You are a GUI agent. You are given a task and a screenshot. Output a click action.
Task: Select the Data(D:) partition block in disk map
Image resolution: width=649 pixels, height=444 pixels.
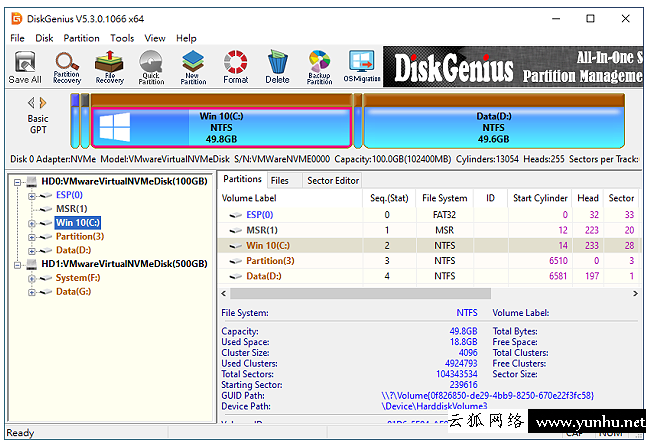493,127
